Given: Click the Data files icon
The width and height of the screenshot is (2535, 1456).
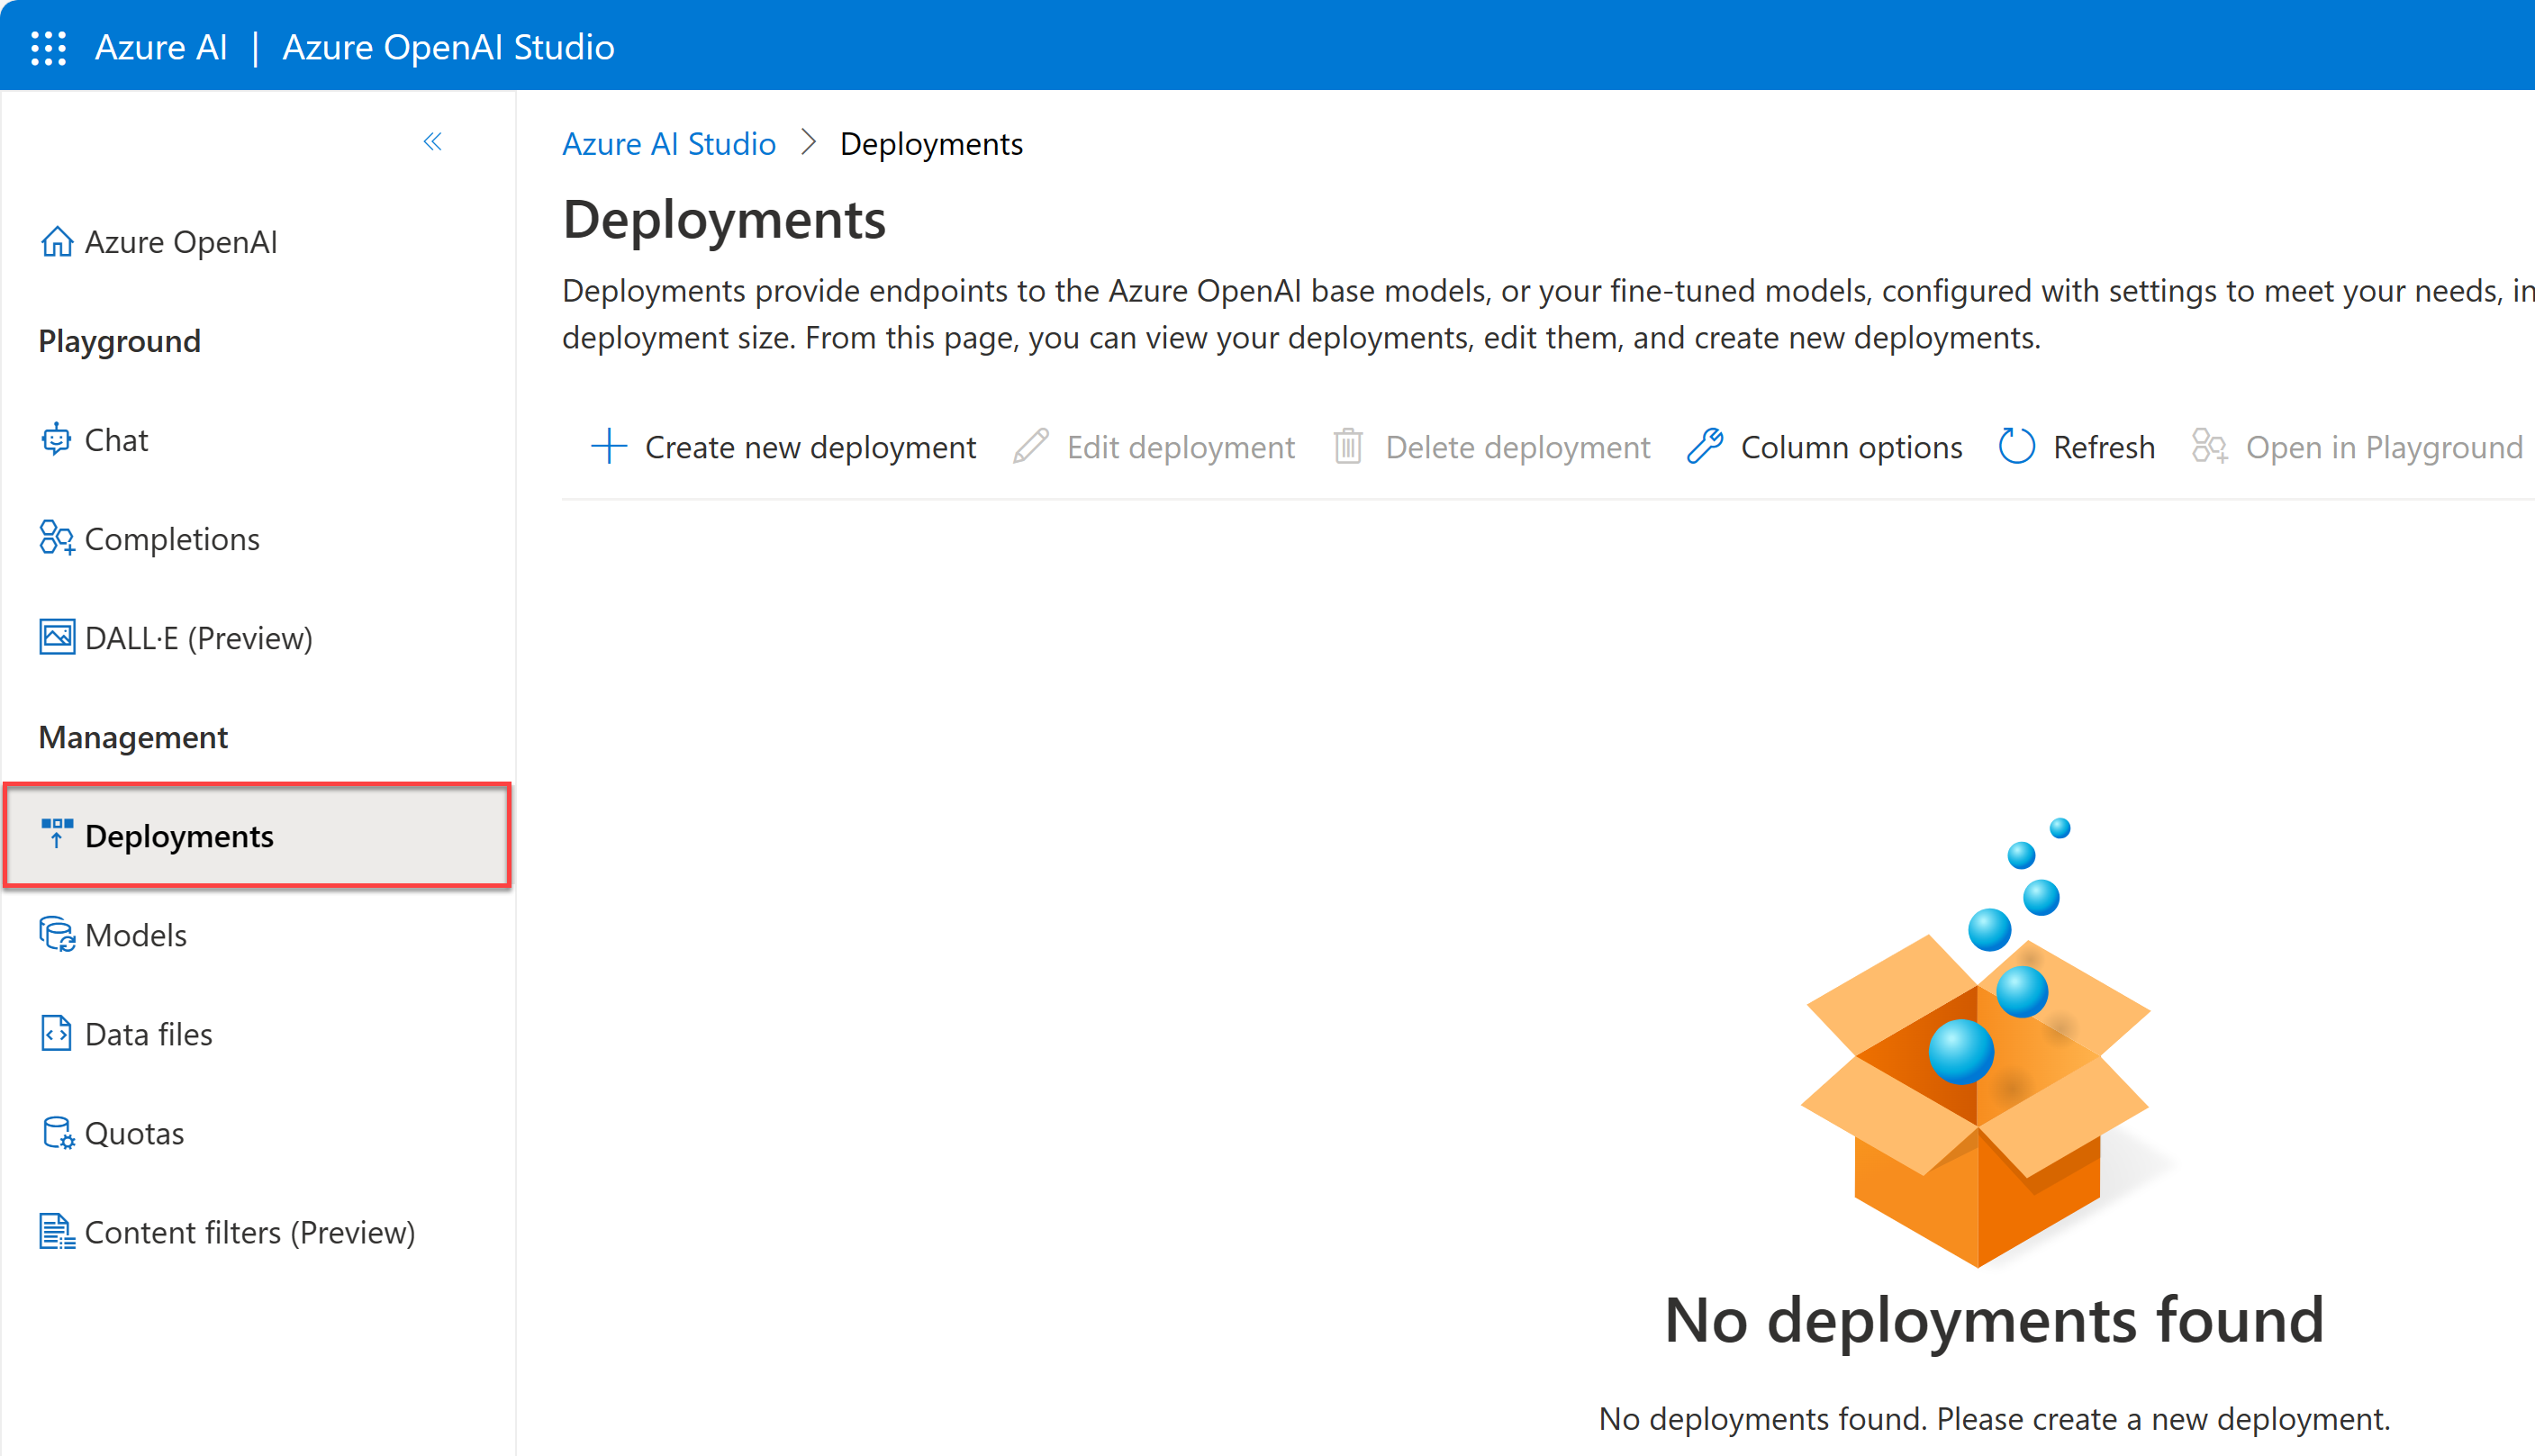Looking at the screenshot, I should click(x=57, y=1033).
